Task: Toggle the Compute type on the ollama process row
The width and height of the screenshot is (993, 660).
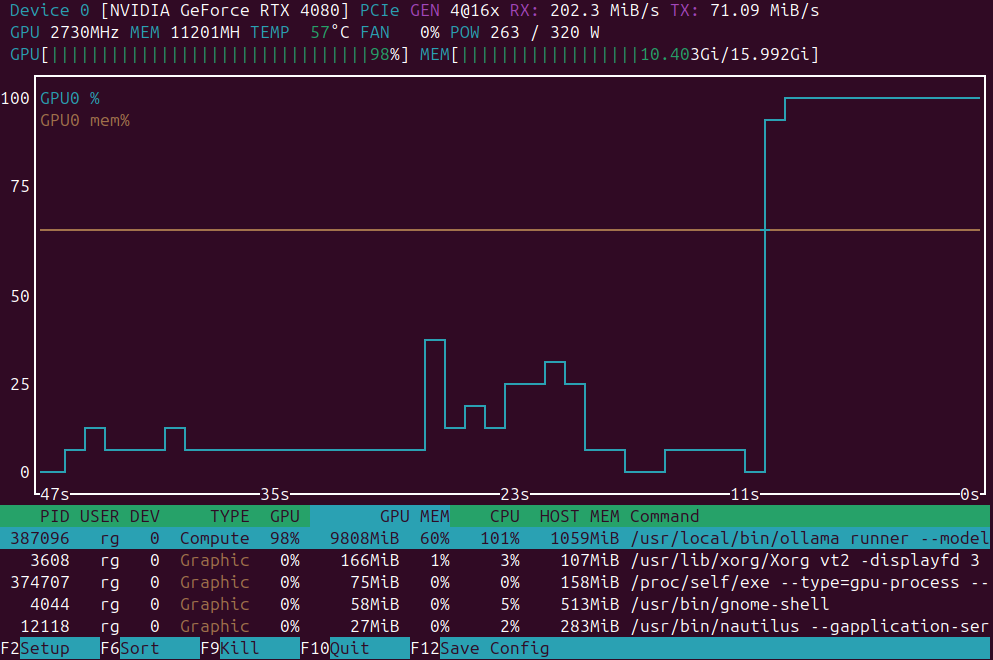Action: (x=213, y=538)
